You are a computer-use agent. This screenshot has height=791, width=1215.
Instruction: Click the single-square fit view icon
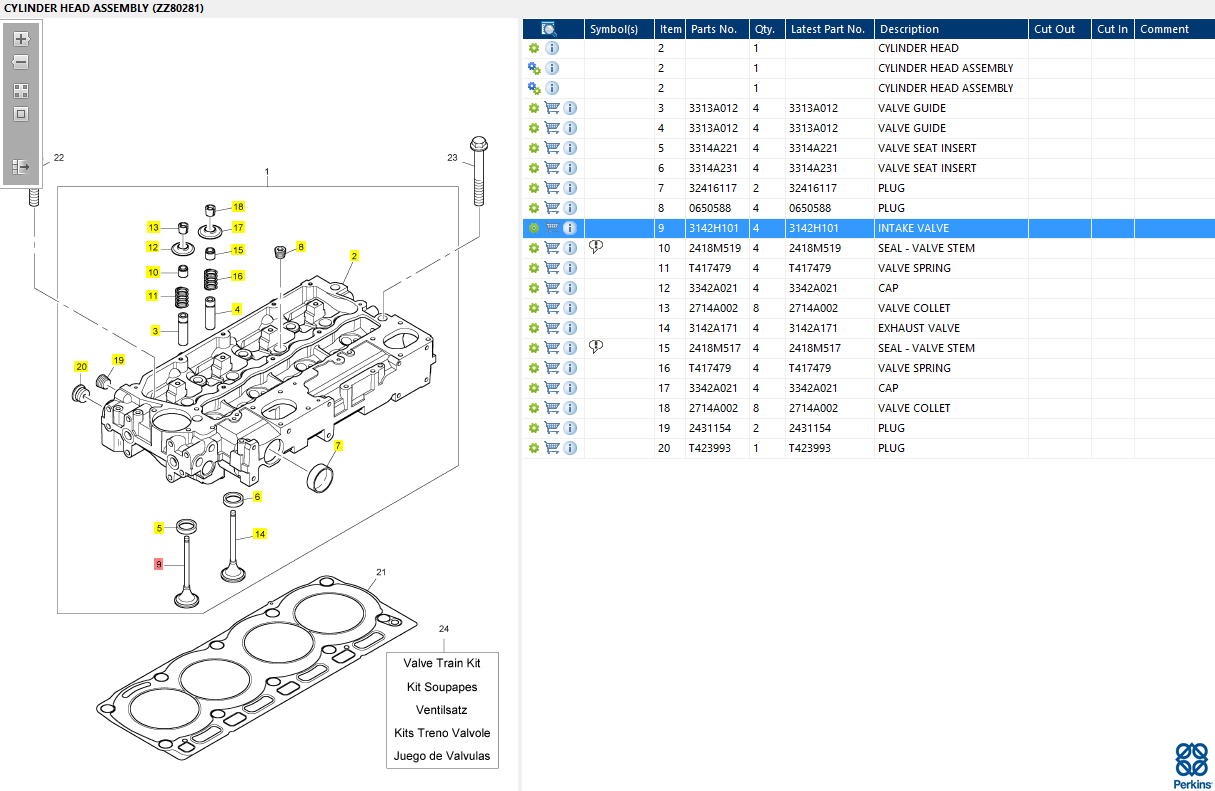pos(21,113)
